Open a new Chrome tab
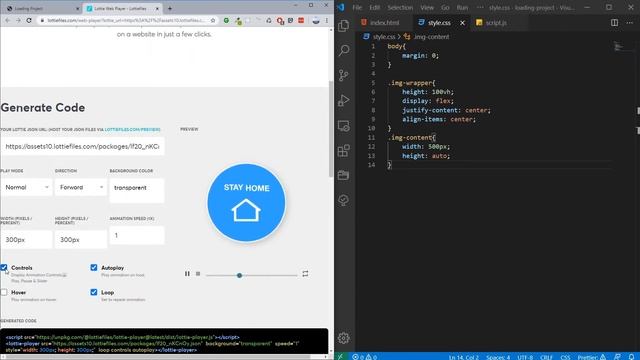Image resolution: width=640 pixels, height=360 pixels. [x=170, y=8]
